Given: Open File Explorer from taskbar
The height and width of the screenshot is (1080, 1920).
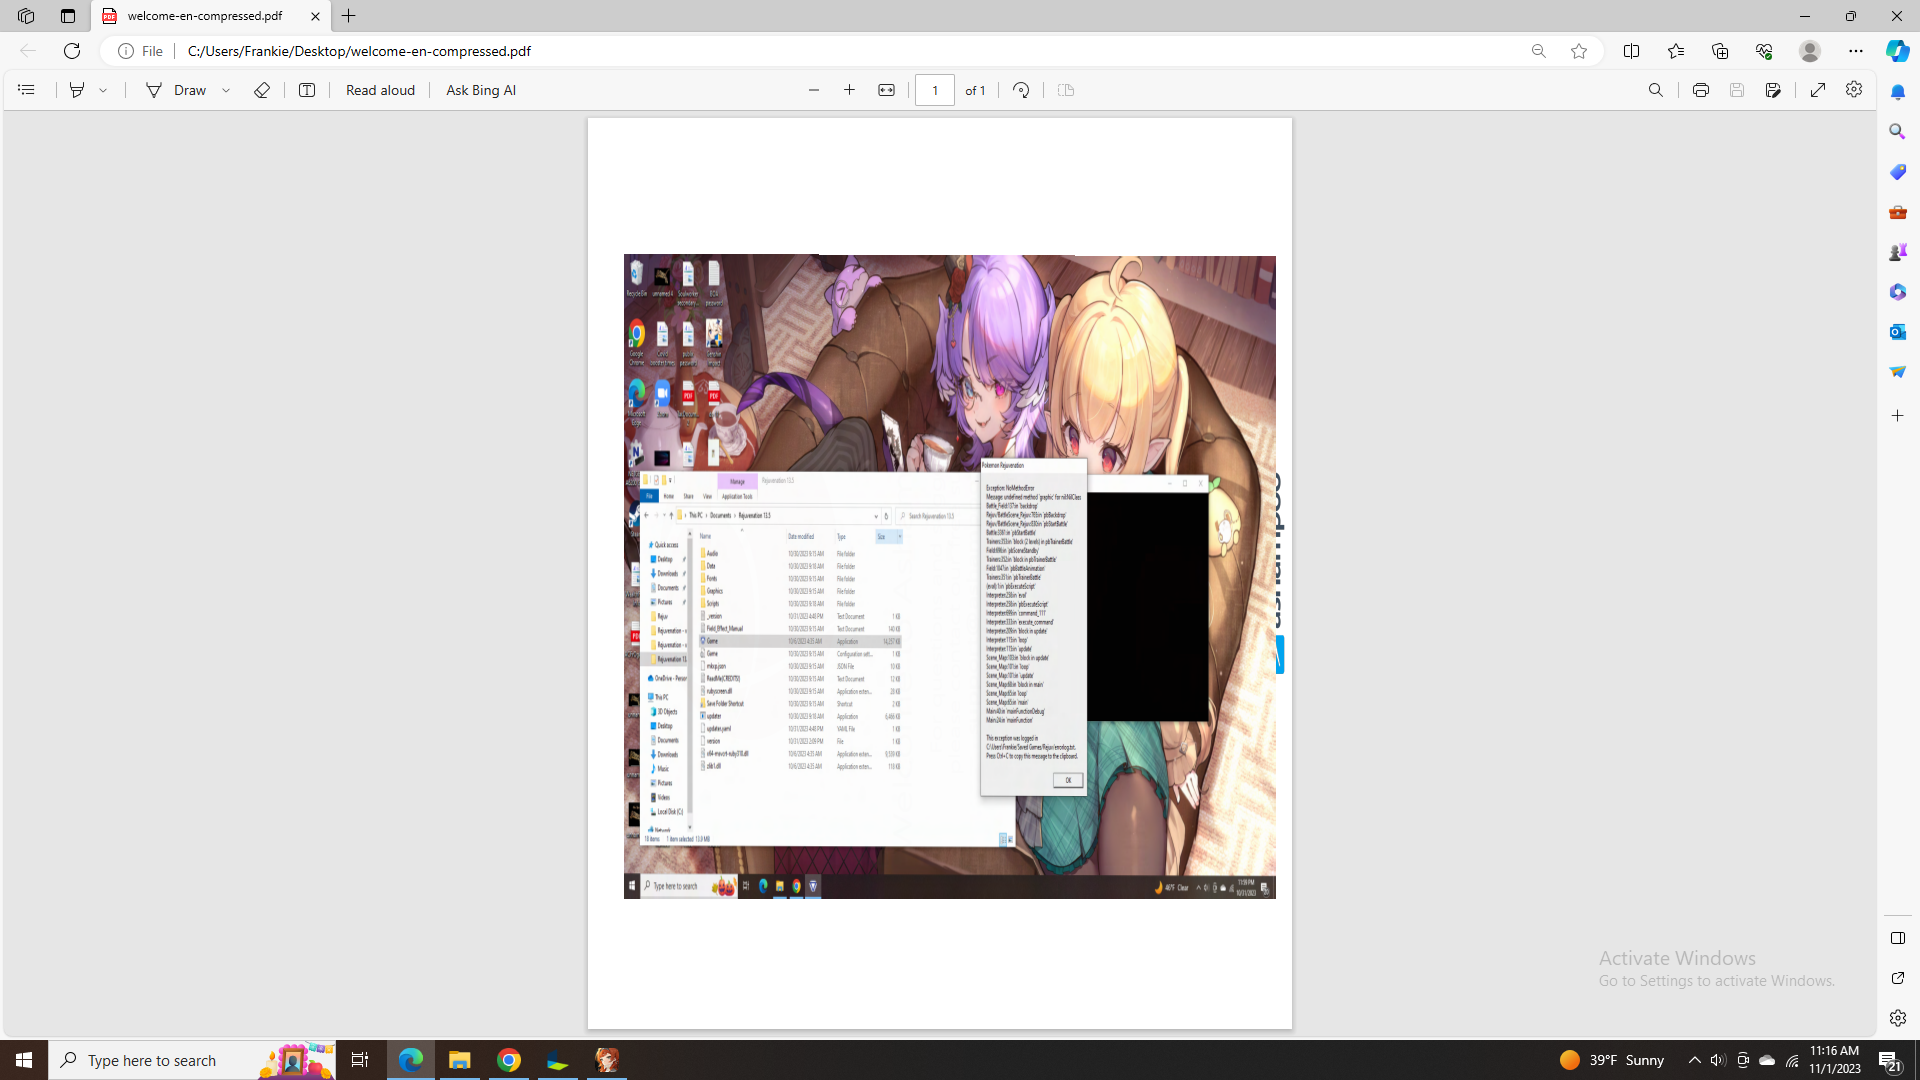Looking at the screenshot, I should [x=460, y=1060].
